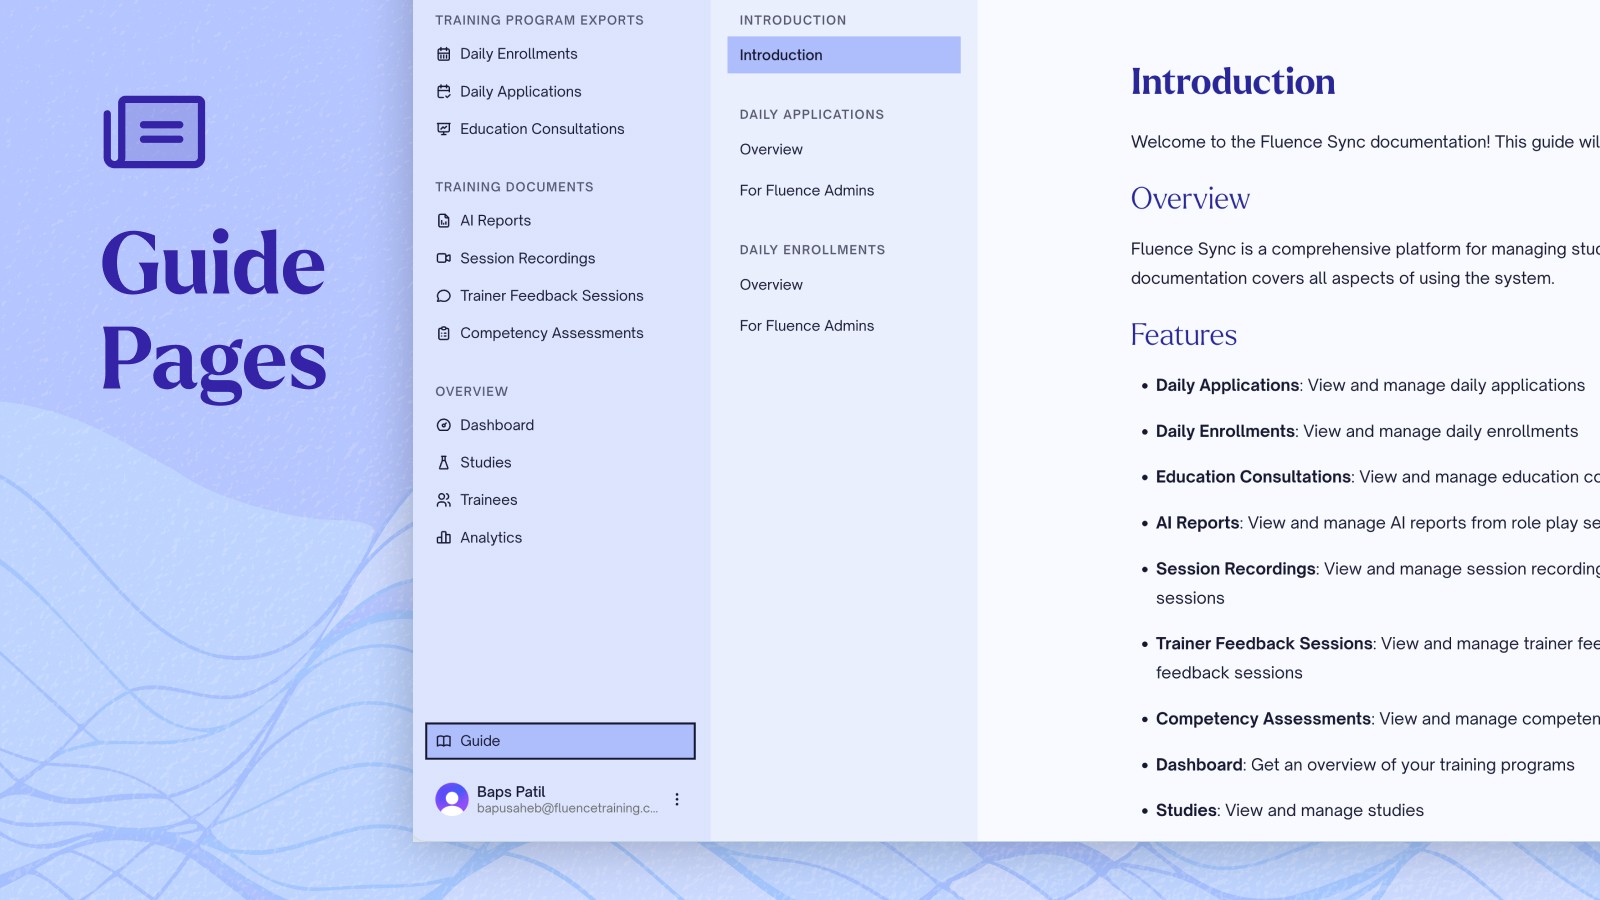Screen dimensions: 1600x900
Task: Open the user options three-dot menu
Action: click(677, 799)
